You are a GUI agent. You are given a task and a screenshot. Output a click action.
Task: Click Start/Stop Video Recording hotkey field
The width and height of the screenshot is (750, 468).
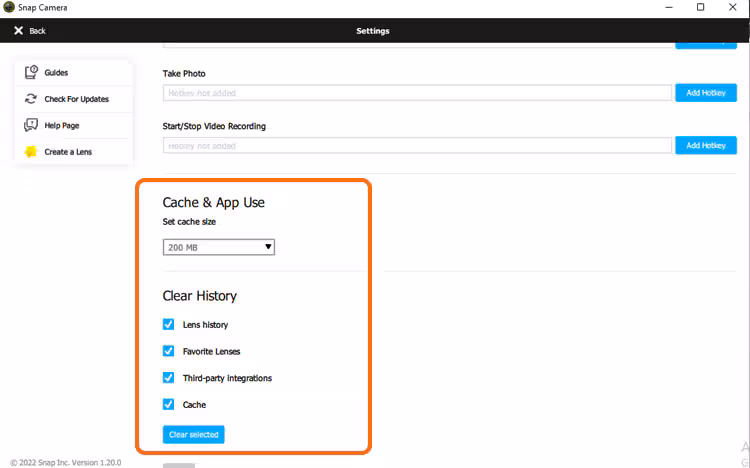pos(417,145)
